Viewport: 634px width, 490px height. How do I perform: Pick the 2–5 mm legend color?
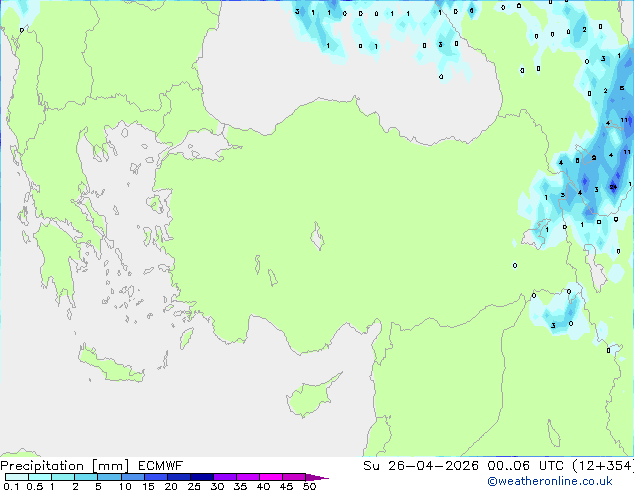[86, 477]
